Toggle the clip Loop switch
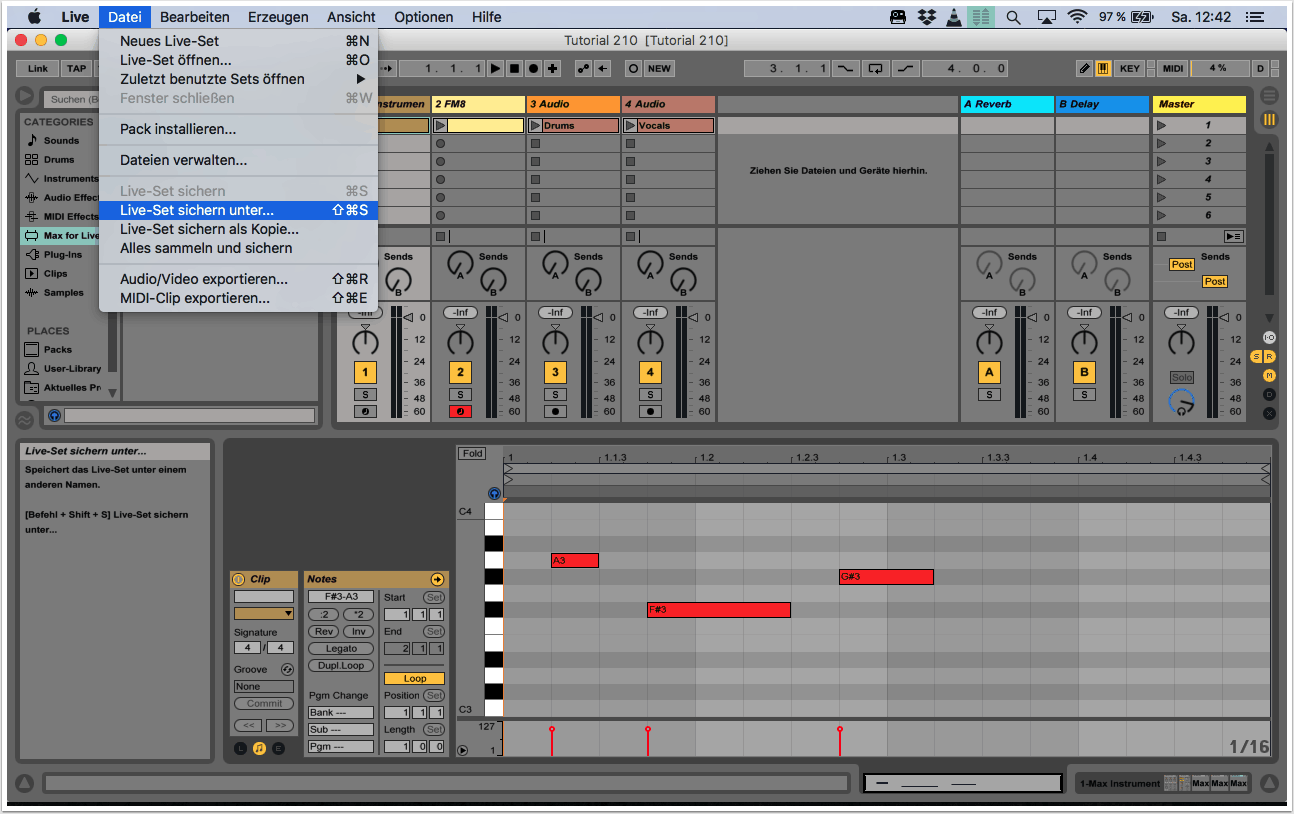The image size is (1294, 814). click(x=414, y=678)
